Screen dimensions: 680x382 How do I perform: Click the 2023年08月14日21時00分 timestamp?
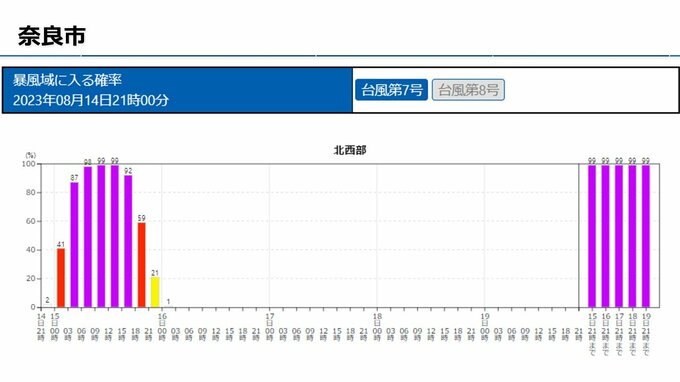[x=91, y=101]
